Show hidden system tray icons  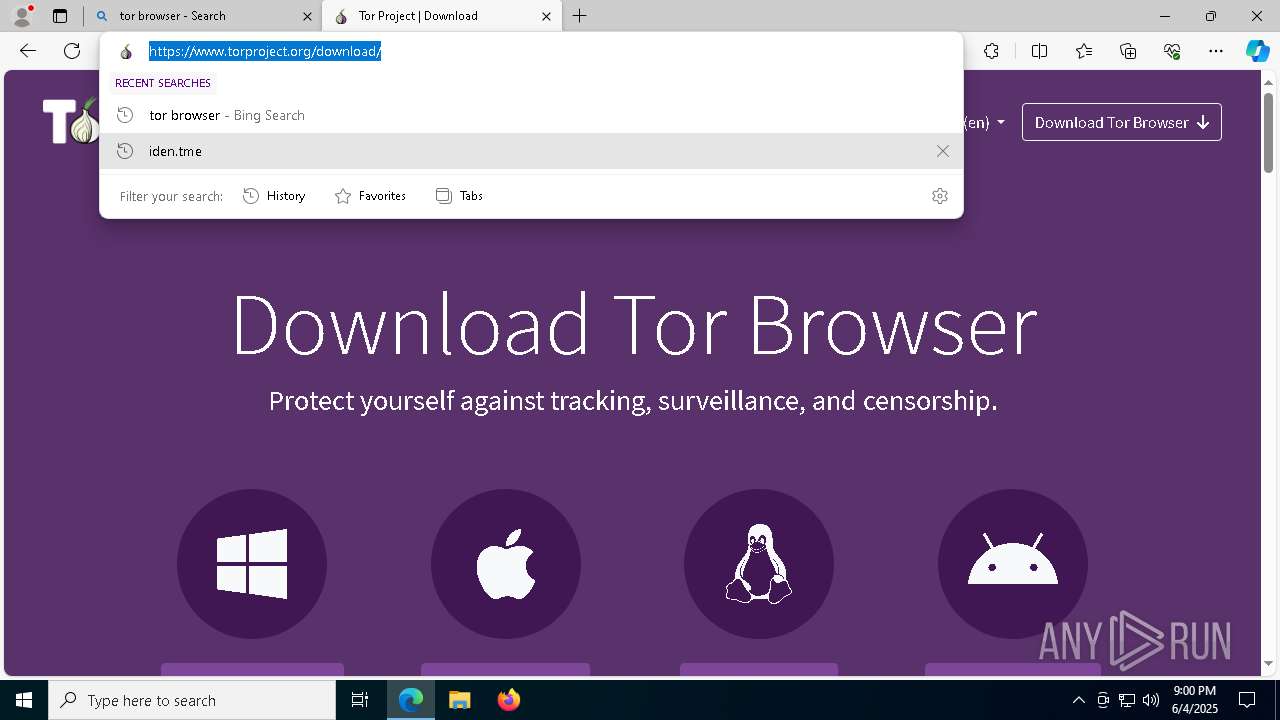point(1078,700)
